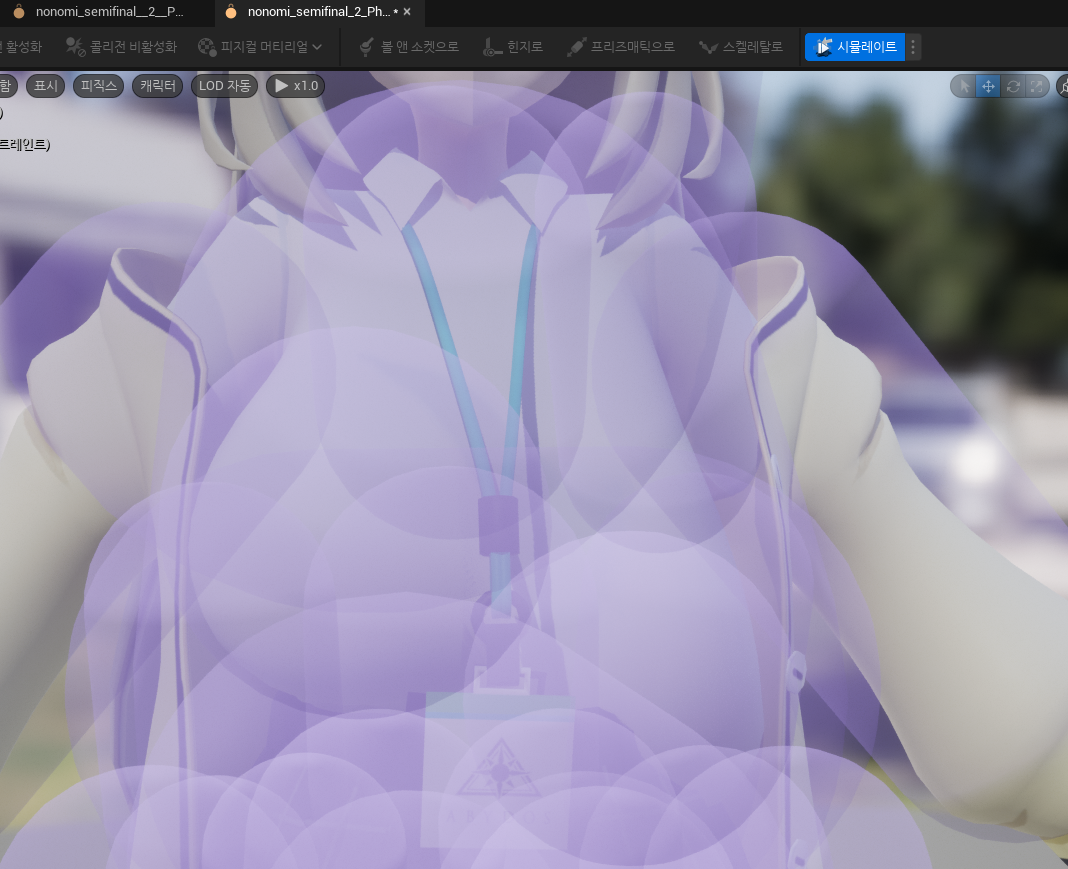Click the 프리즈매틱으로 constraint tool

(x=621, y=47)
